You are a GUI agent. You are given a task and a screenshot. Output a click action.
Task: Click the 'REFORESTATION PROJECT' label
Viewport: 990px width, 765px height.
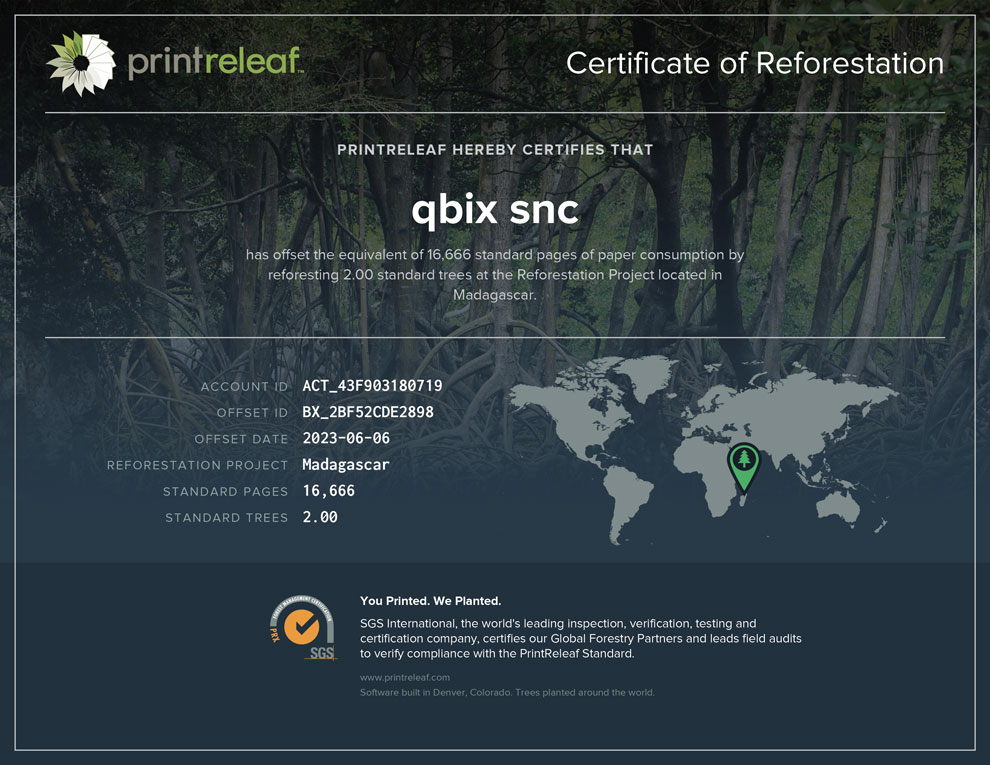(x=198, y=465)
